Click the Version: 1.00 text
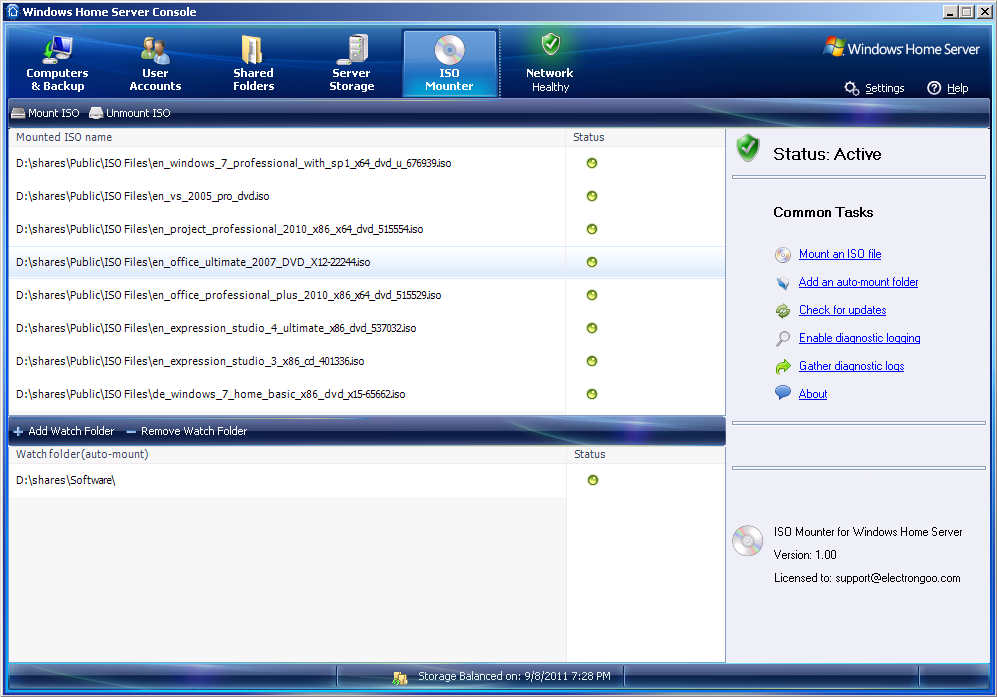This screenshot has height=697, width=997. pyautogui.click(x=805, y=555)
